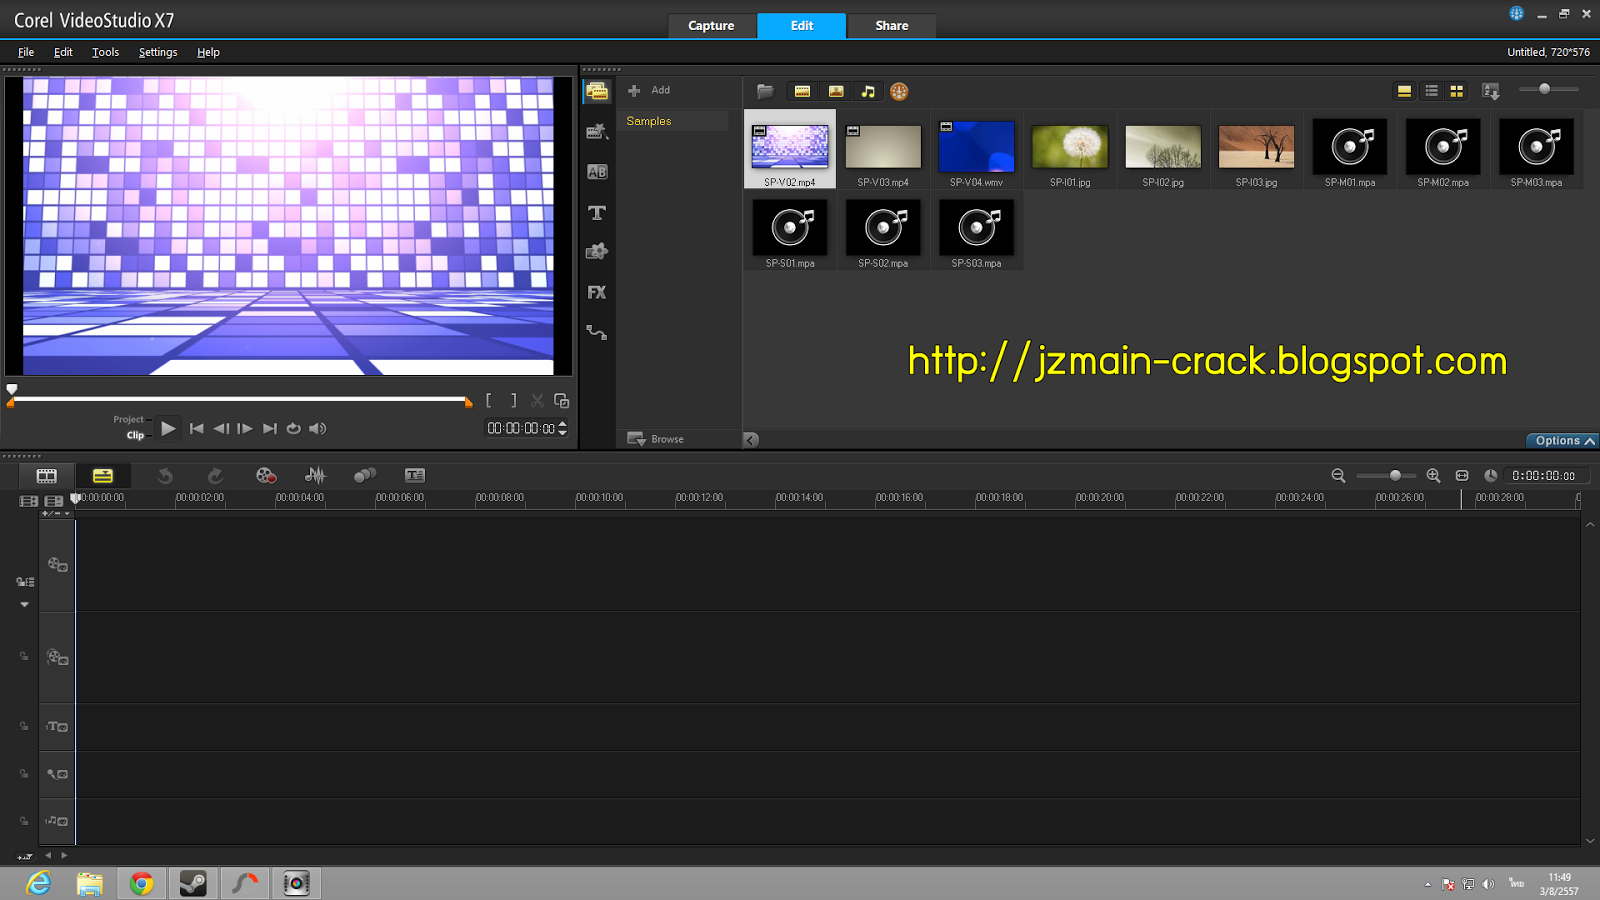
Task: Set the Mark-out bracket point
Action: click(x=514, y=400)
